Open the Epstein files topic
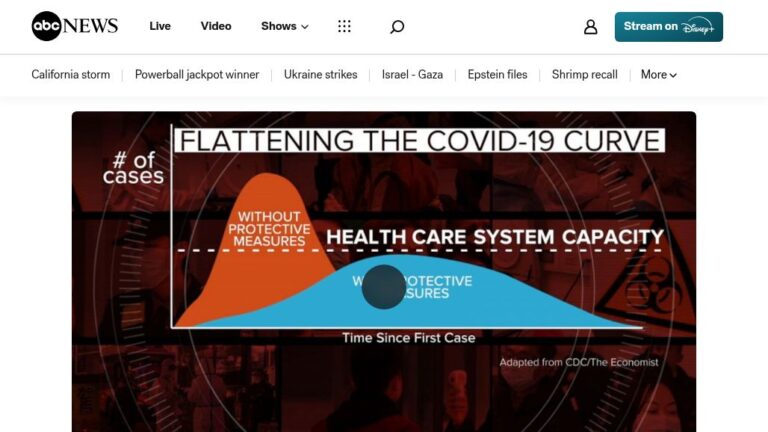 [497, 74]
